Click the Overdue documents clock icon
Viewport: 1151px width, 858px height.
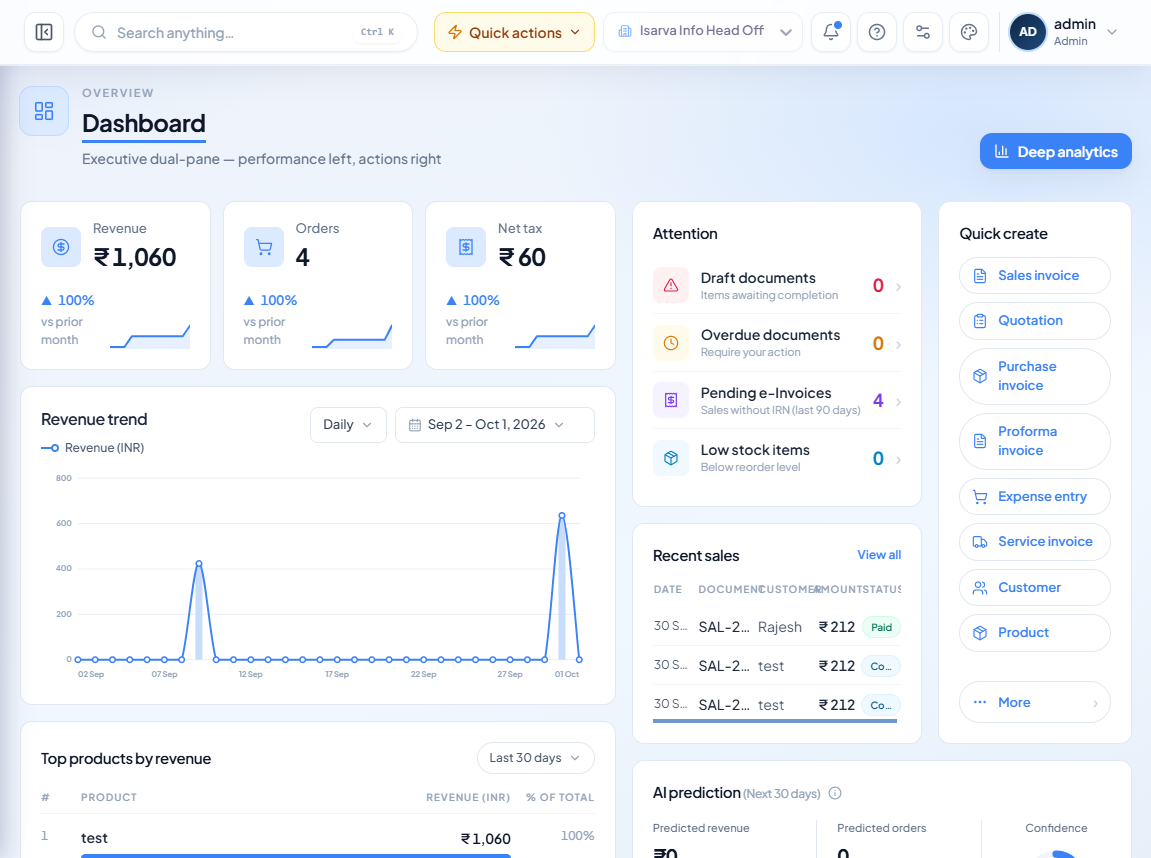coord(671,343)
